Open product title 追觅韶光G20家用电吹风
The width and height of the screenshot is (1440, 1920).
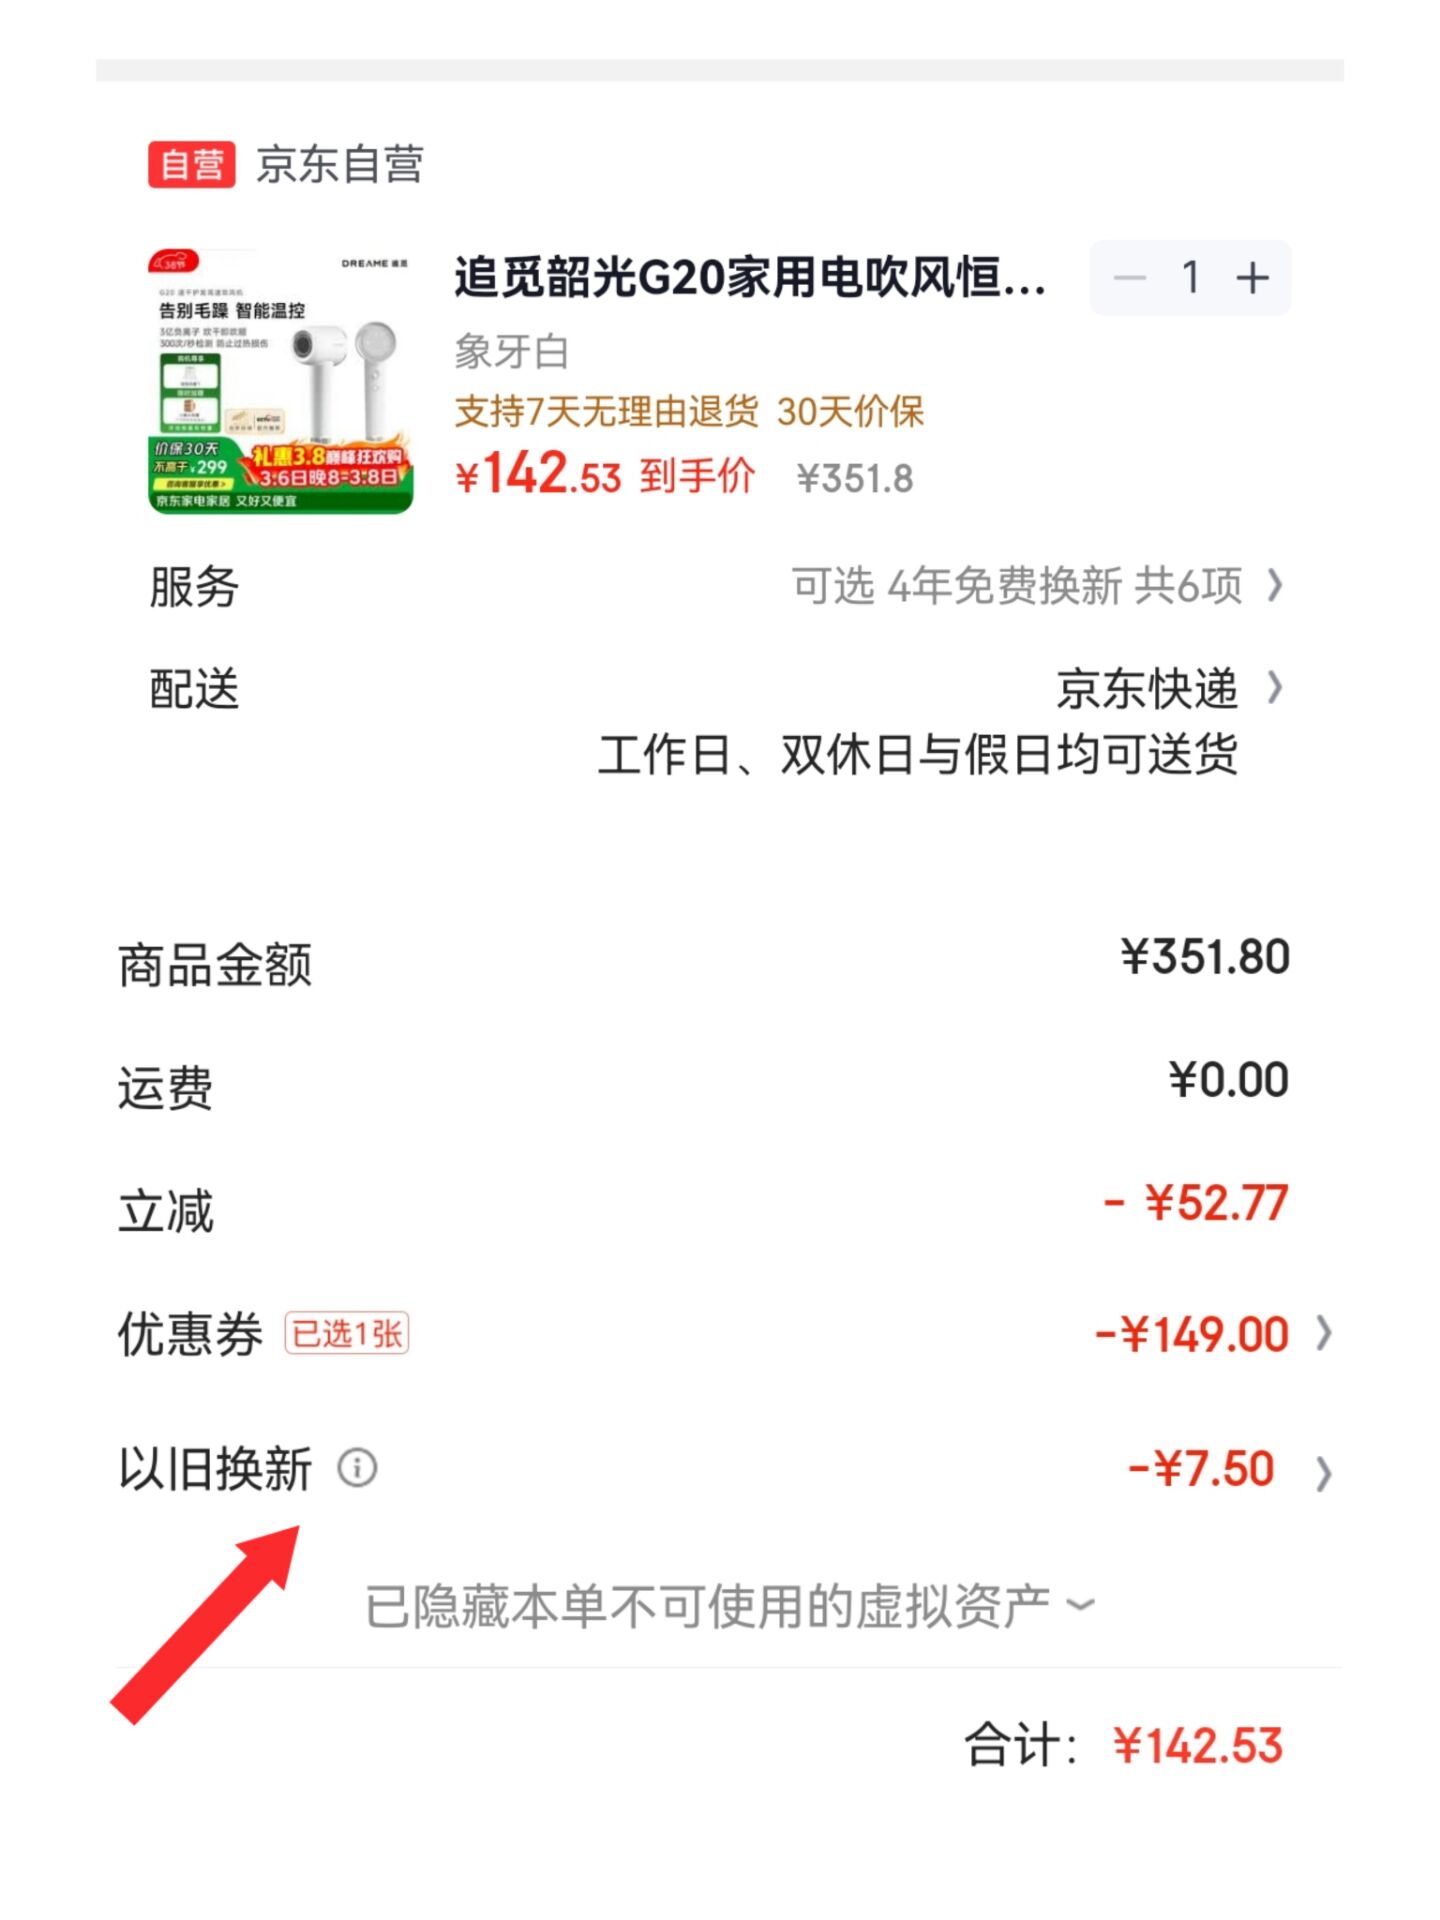click(x=750, y=277)
